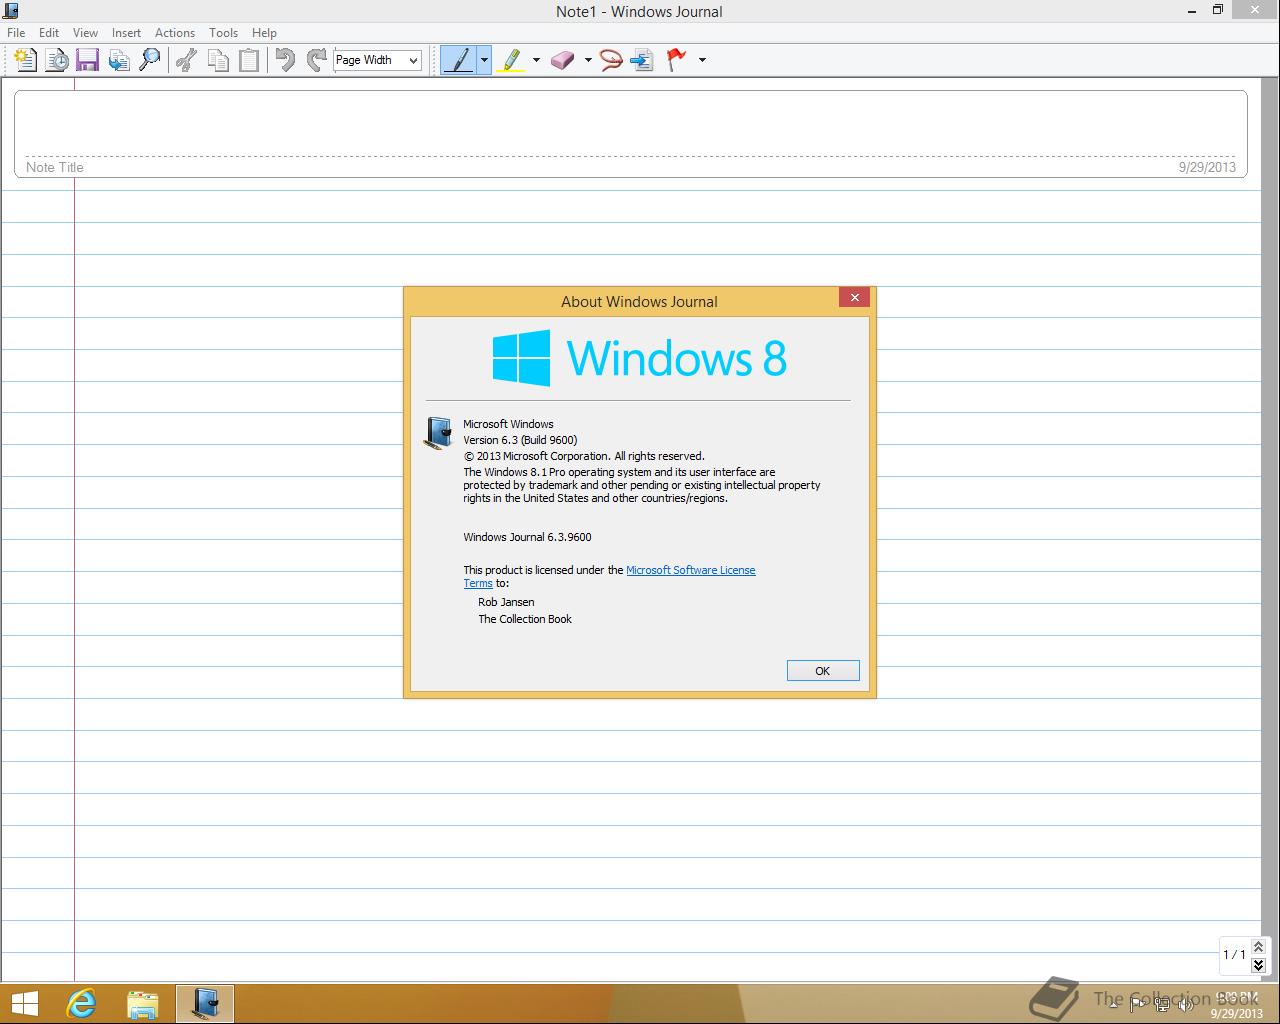Click OK in About Windows Journal dialog

(x=823, y=671)
